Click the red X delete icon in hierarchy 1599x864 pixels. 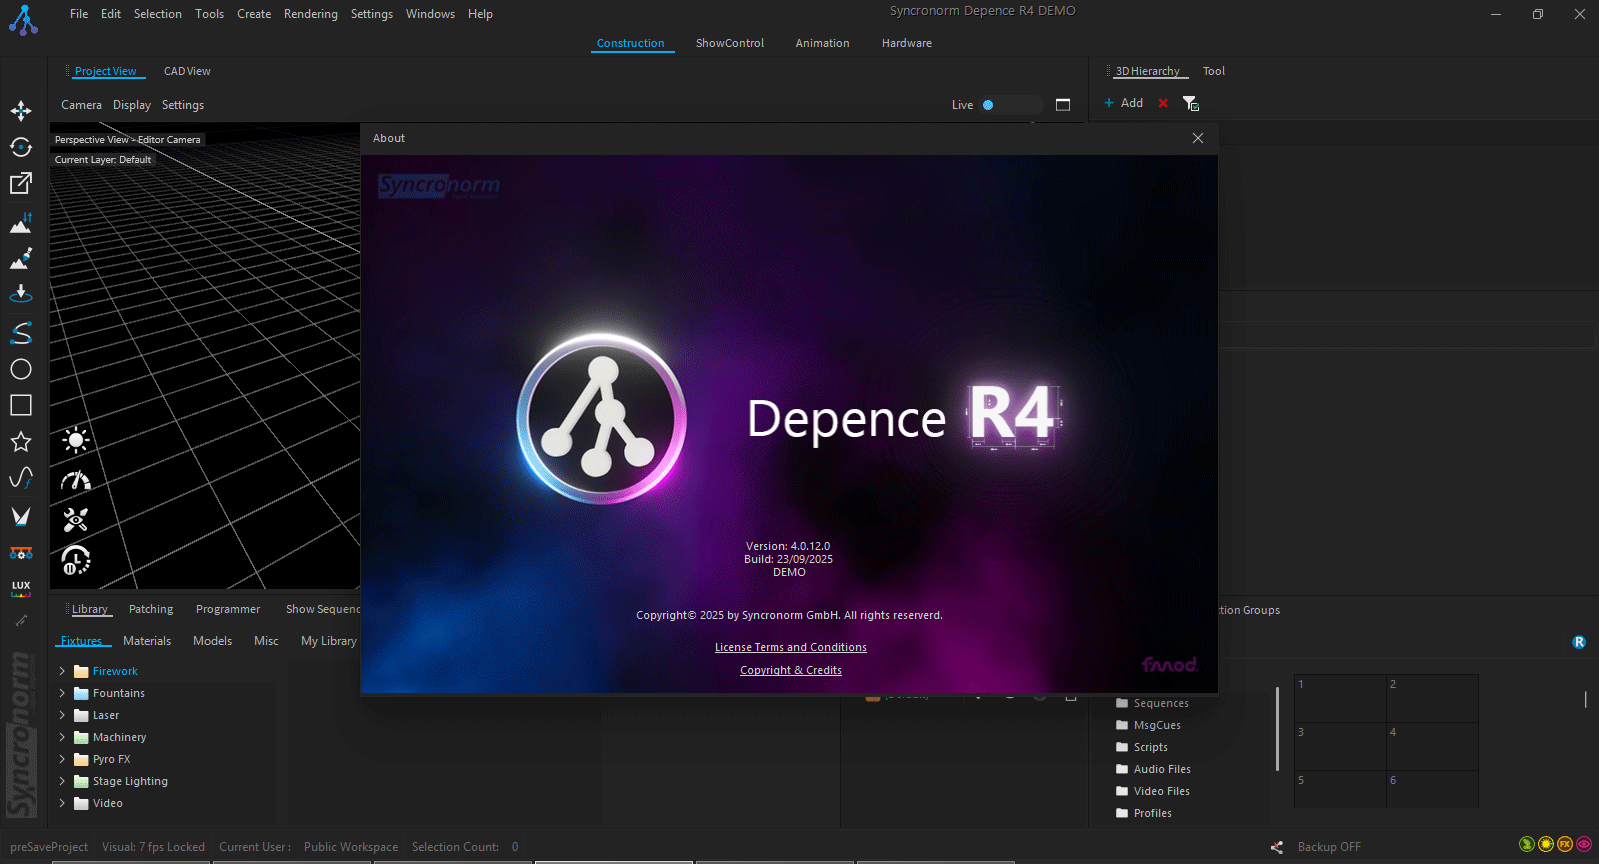tap(1163, 103)
